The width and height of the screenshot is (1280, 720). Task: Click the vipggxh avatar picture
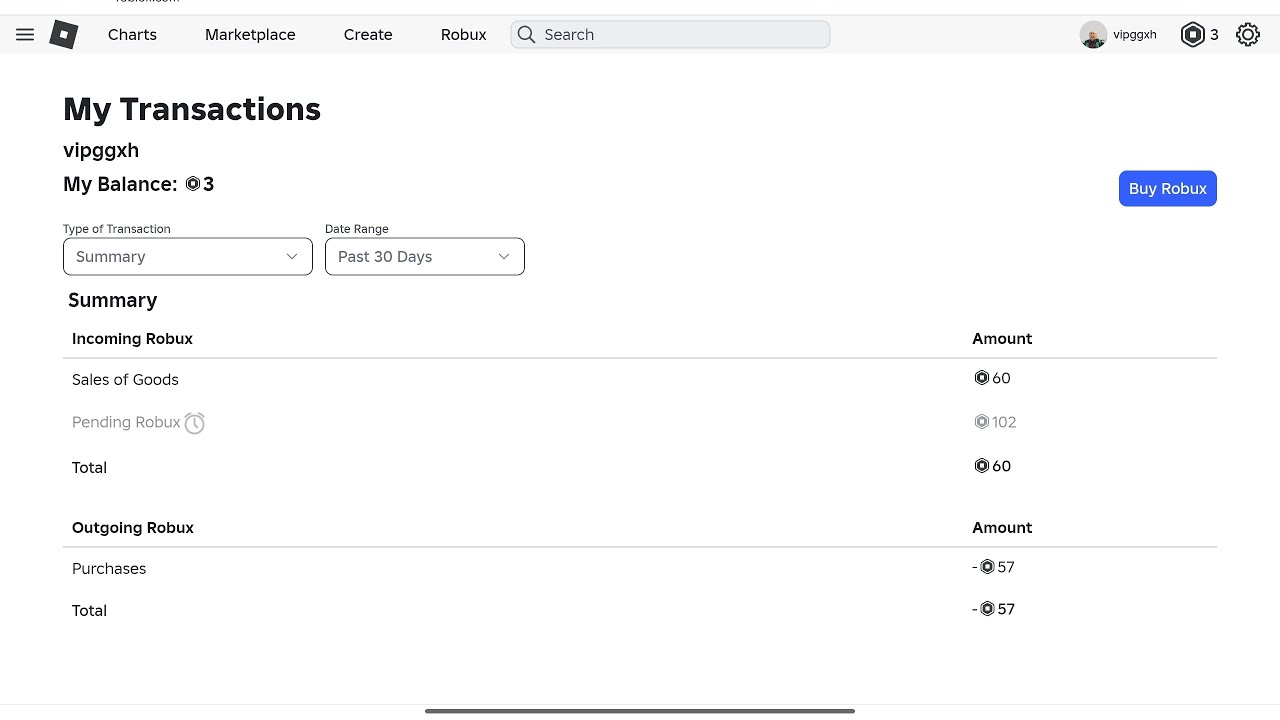point(1093,35)
